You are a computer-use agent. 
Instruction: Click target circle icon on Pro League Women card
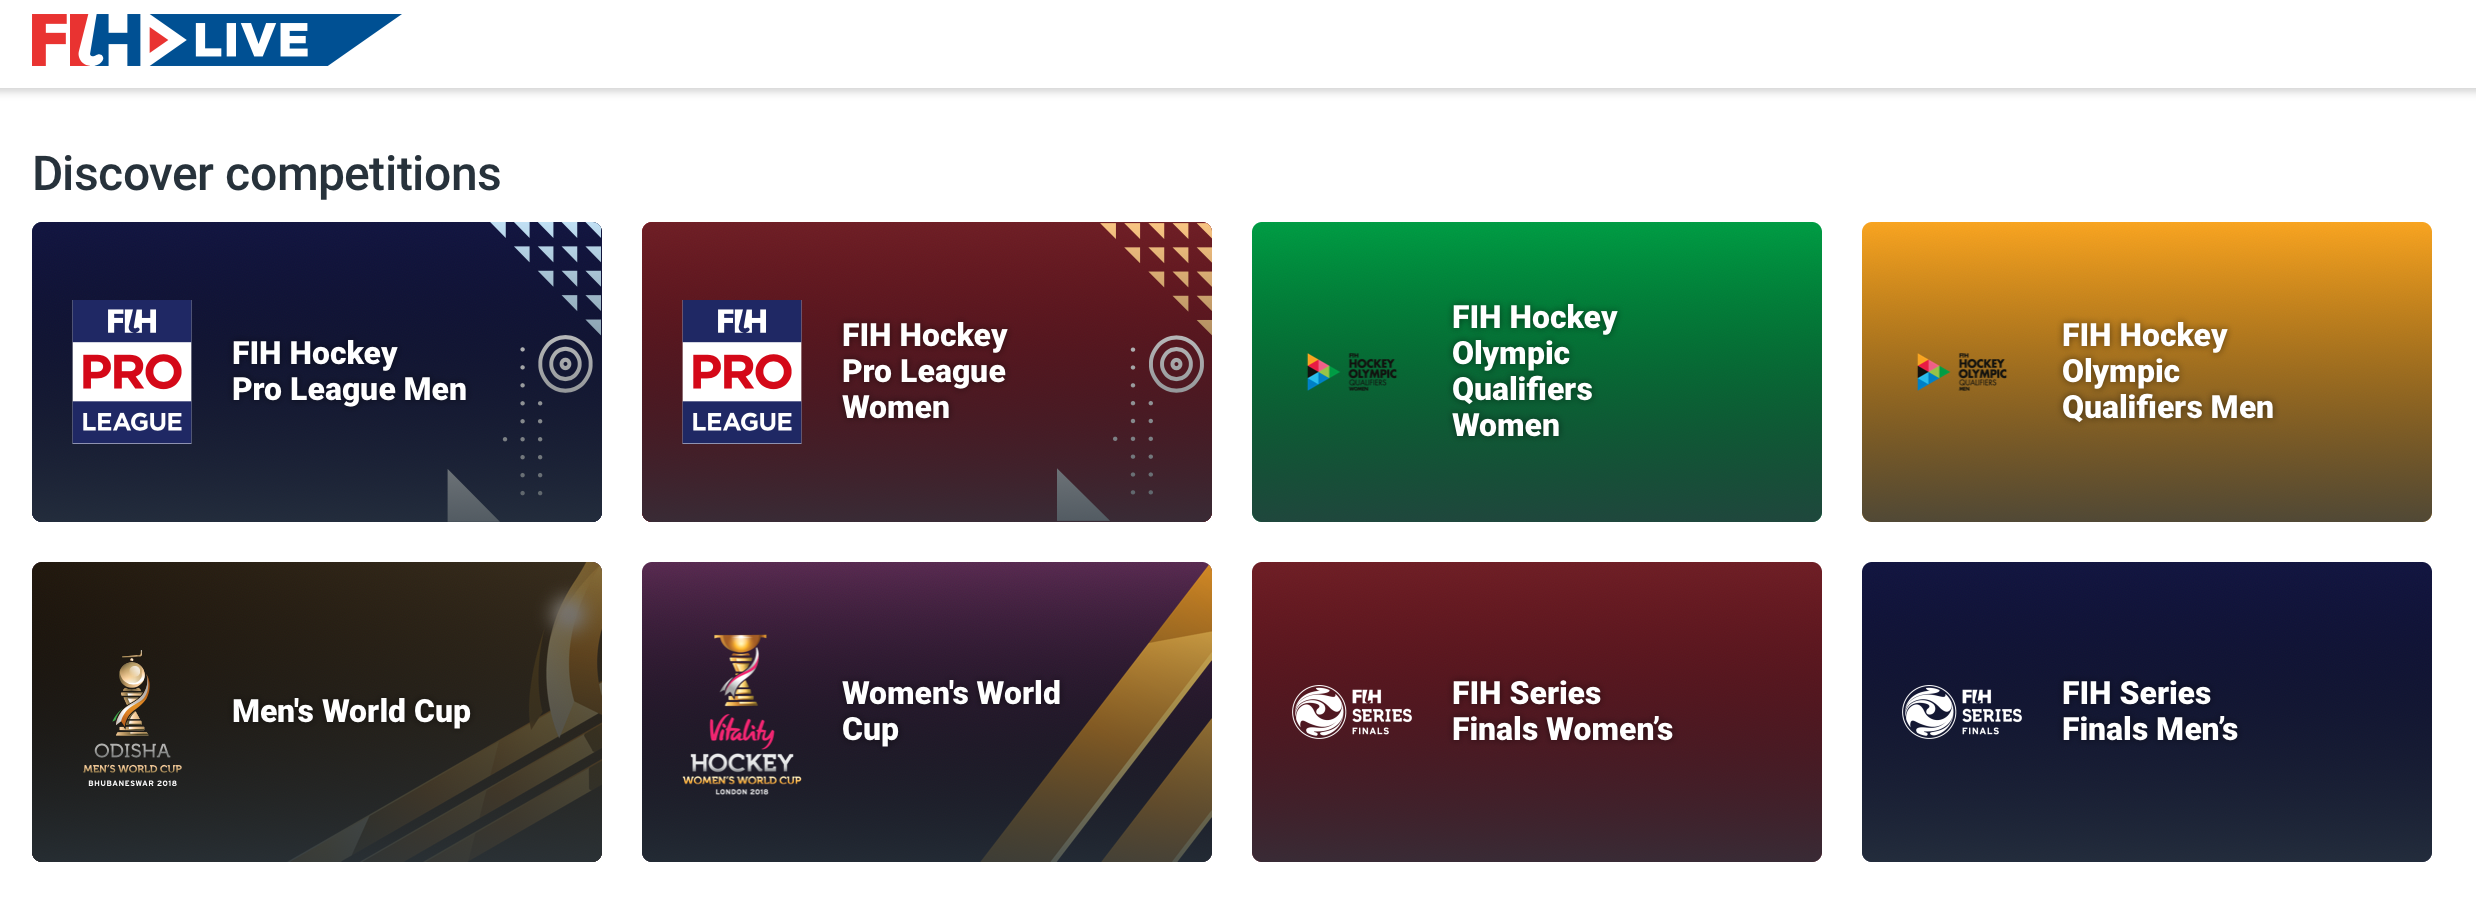[x=1176, y=364]
